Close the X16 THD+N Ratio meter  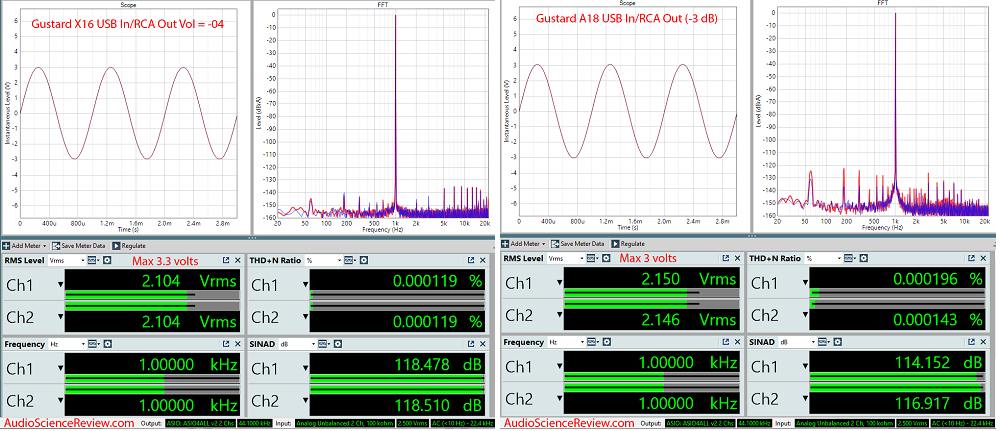pos(483,260)
